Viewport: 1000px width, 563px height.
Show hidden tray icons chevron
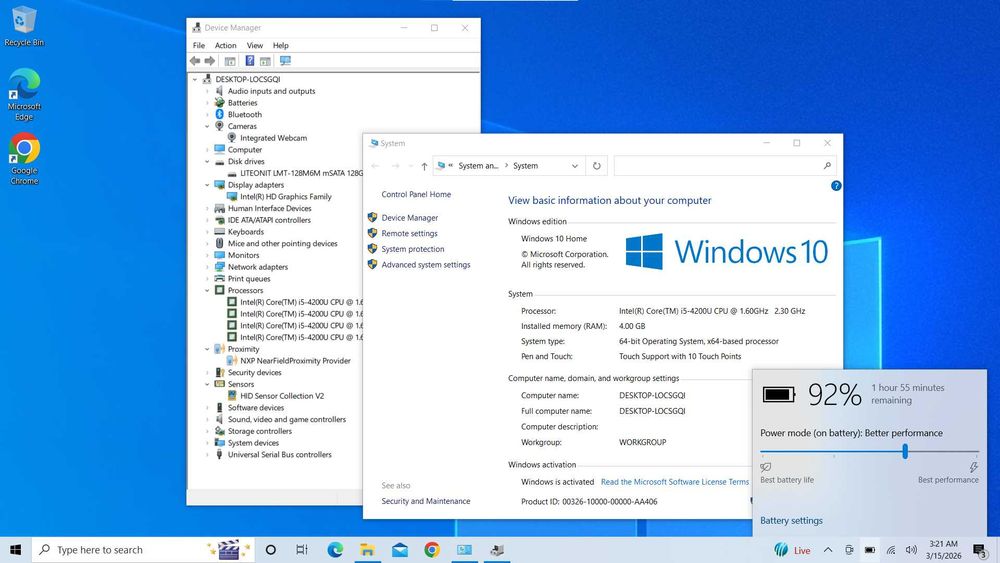click(828, 550)
